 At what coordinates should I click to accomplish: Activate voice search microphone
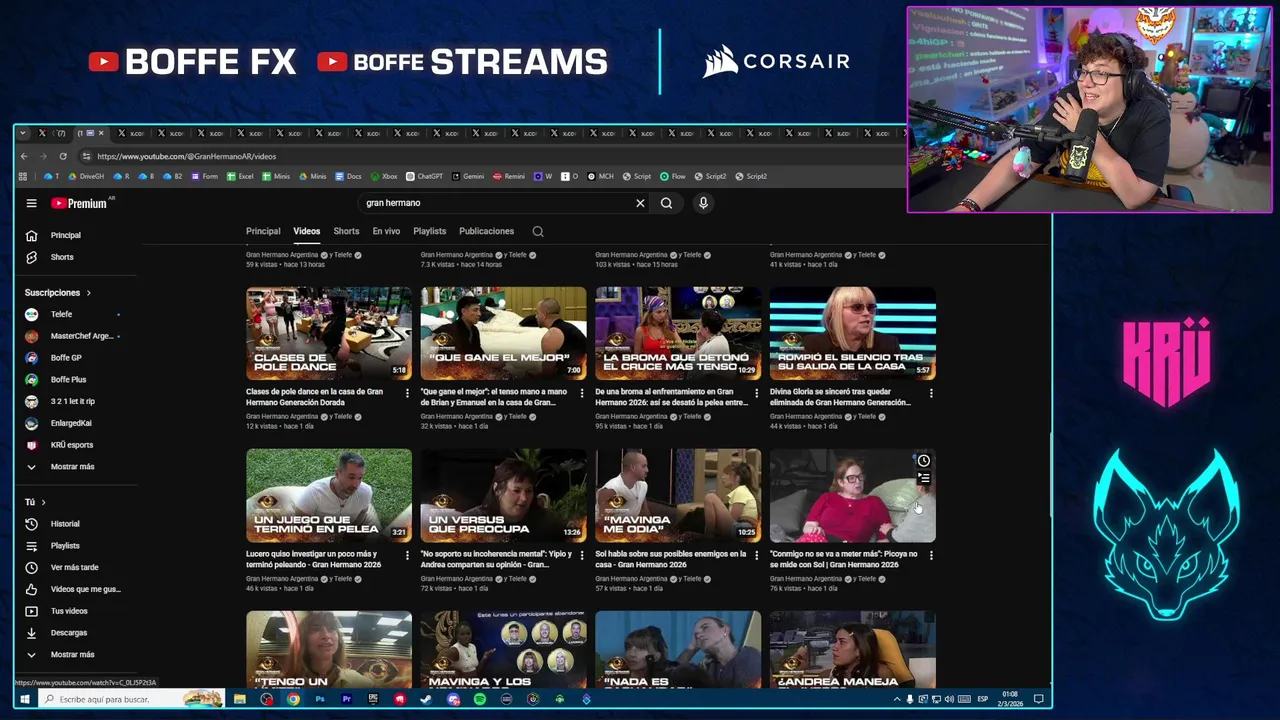click(x=703, y=203)
